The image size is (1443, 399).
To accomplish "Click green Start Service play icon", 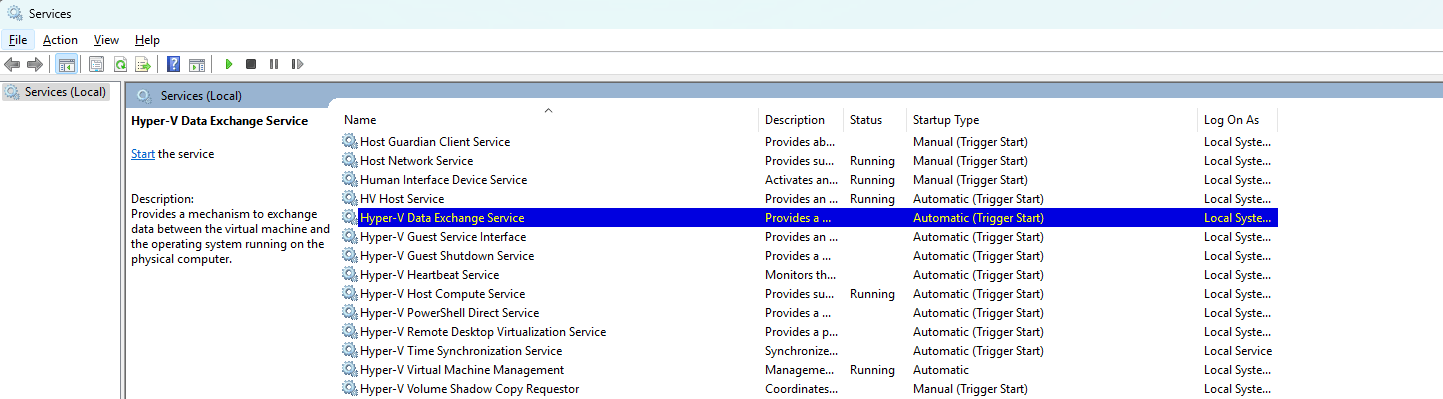I will click(x=229, y=64).
